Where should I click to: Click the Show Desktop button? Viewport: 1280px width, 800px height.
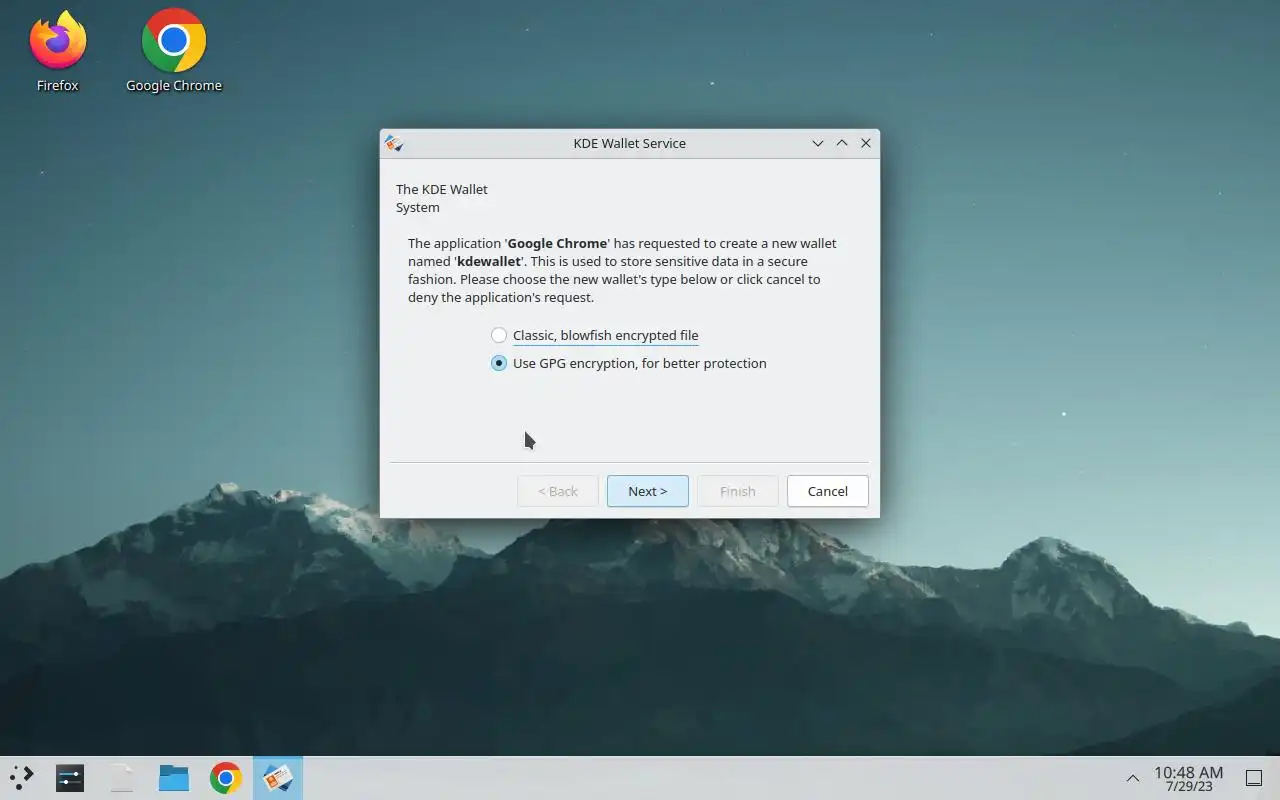click(1254, 778)
